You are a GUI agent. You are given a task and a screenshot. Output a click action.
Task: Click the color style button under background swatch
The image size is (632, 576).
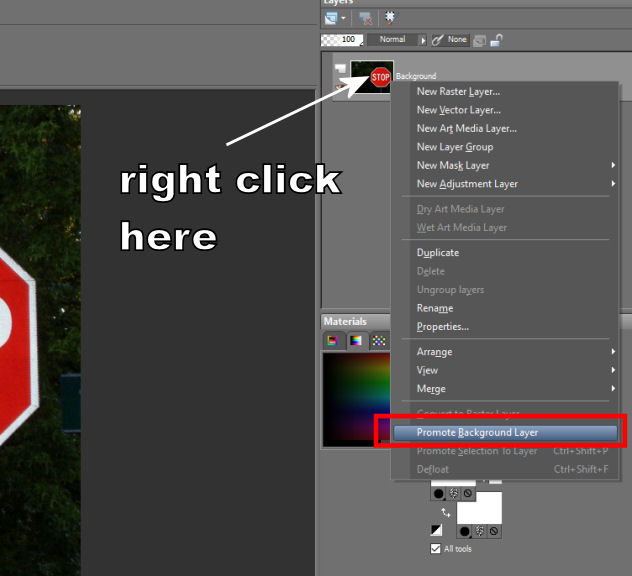tap(464, 531)
